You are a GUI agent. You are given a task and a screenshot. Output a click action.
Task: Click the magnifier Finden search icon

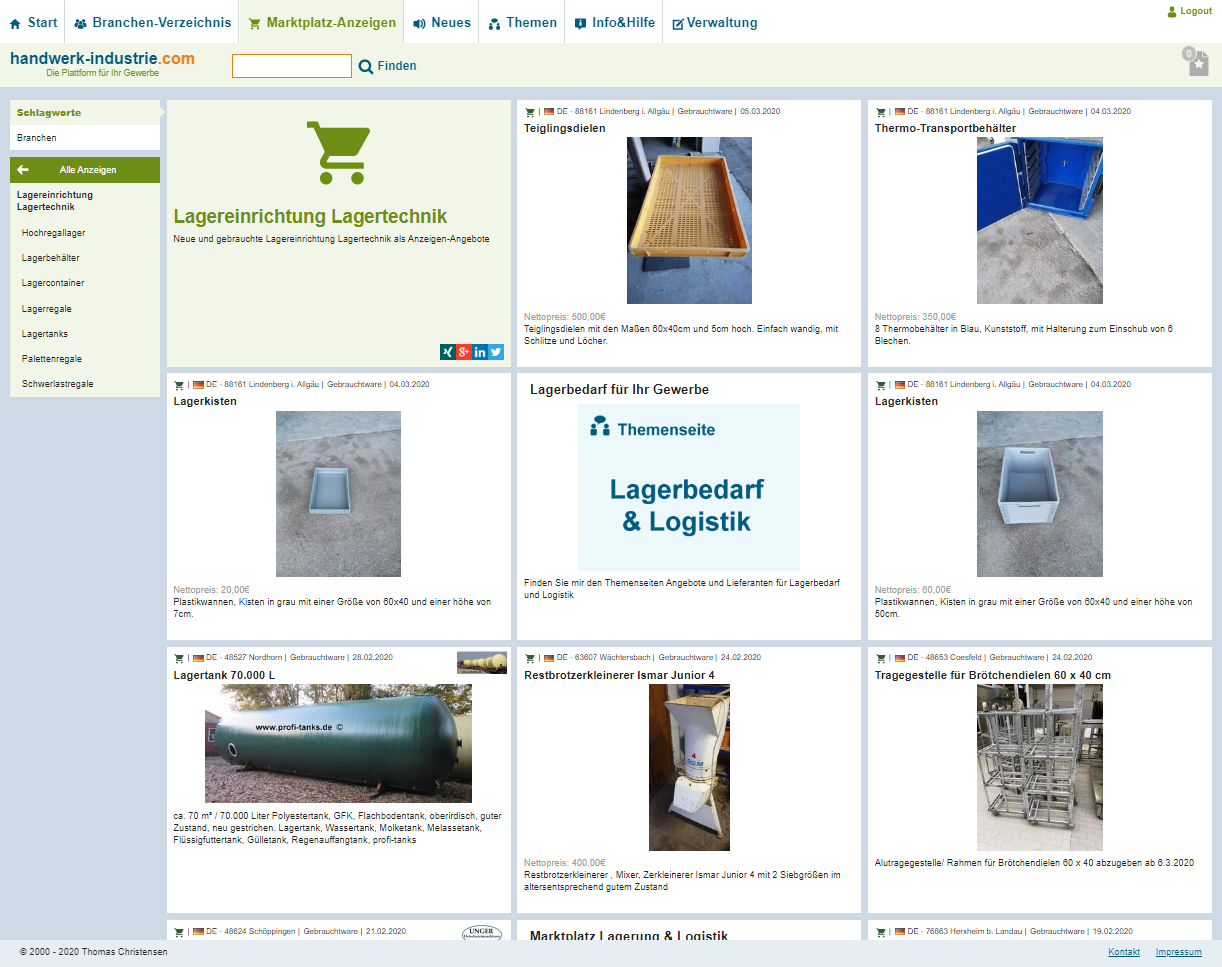tap(366, 67)
